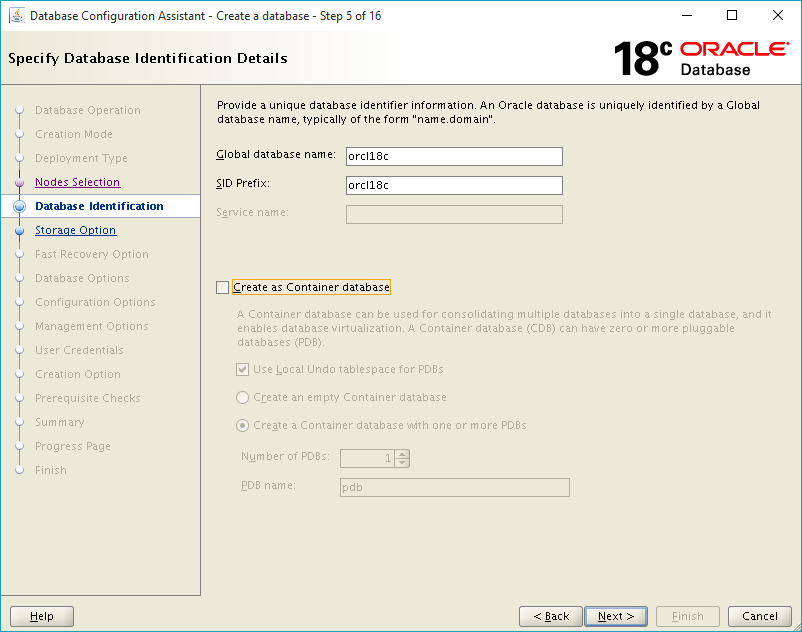Open Help for this wizard
The height and width of the screenshot is (632, 802).
(42, 616)
